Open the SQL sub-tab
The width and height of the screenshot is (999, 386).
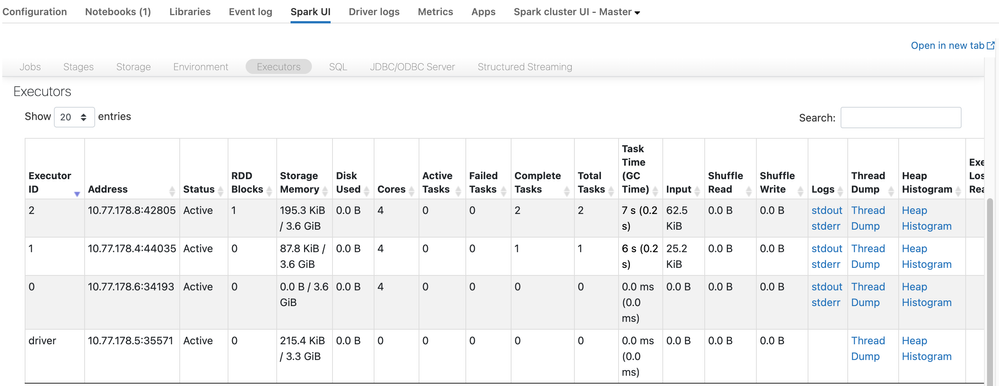tap(338, 67)
